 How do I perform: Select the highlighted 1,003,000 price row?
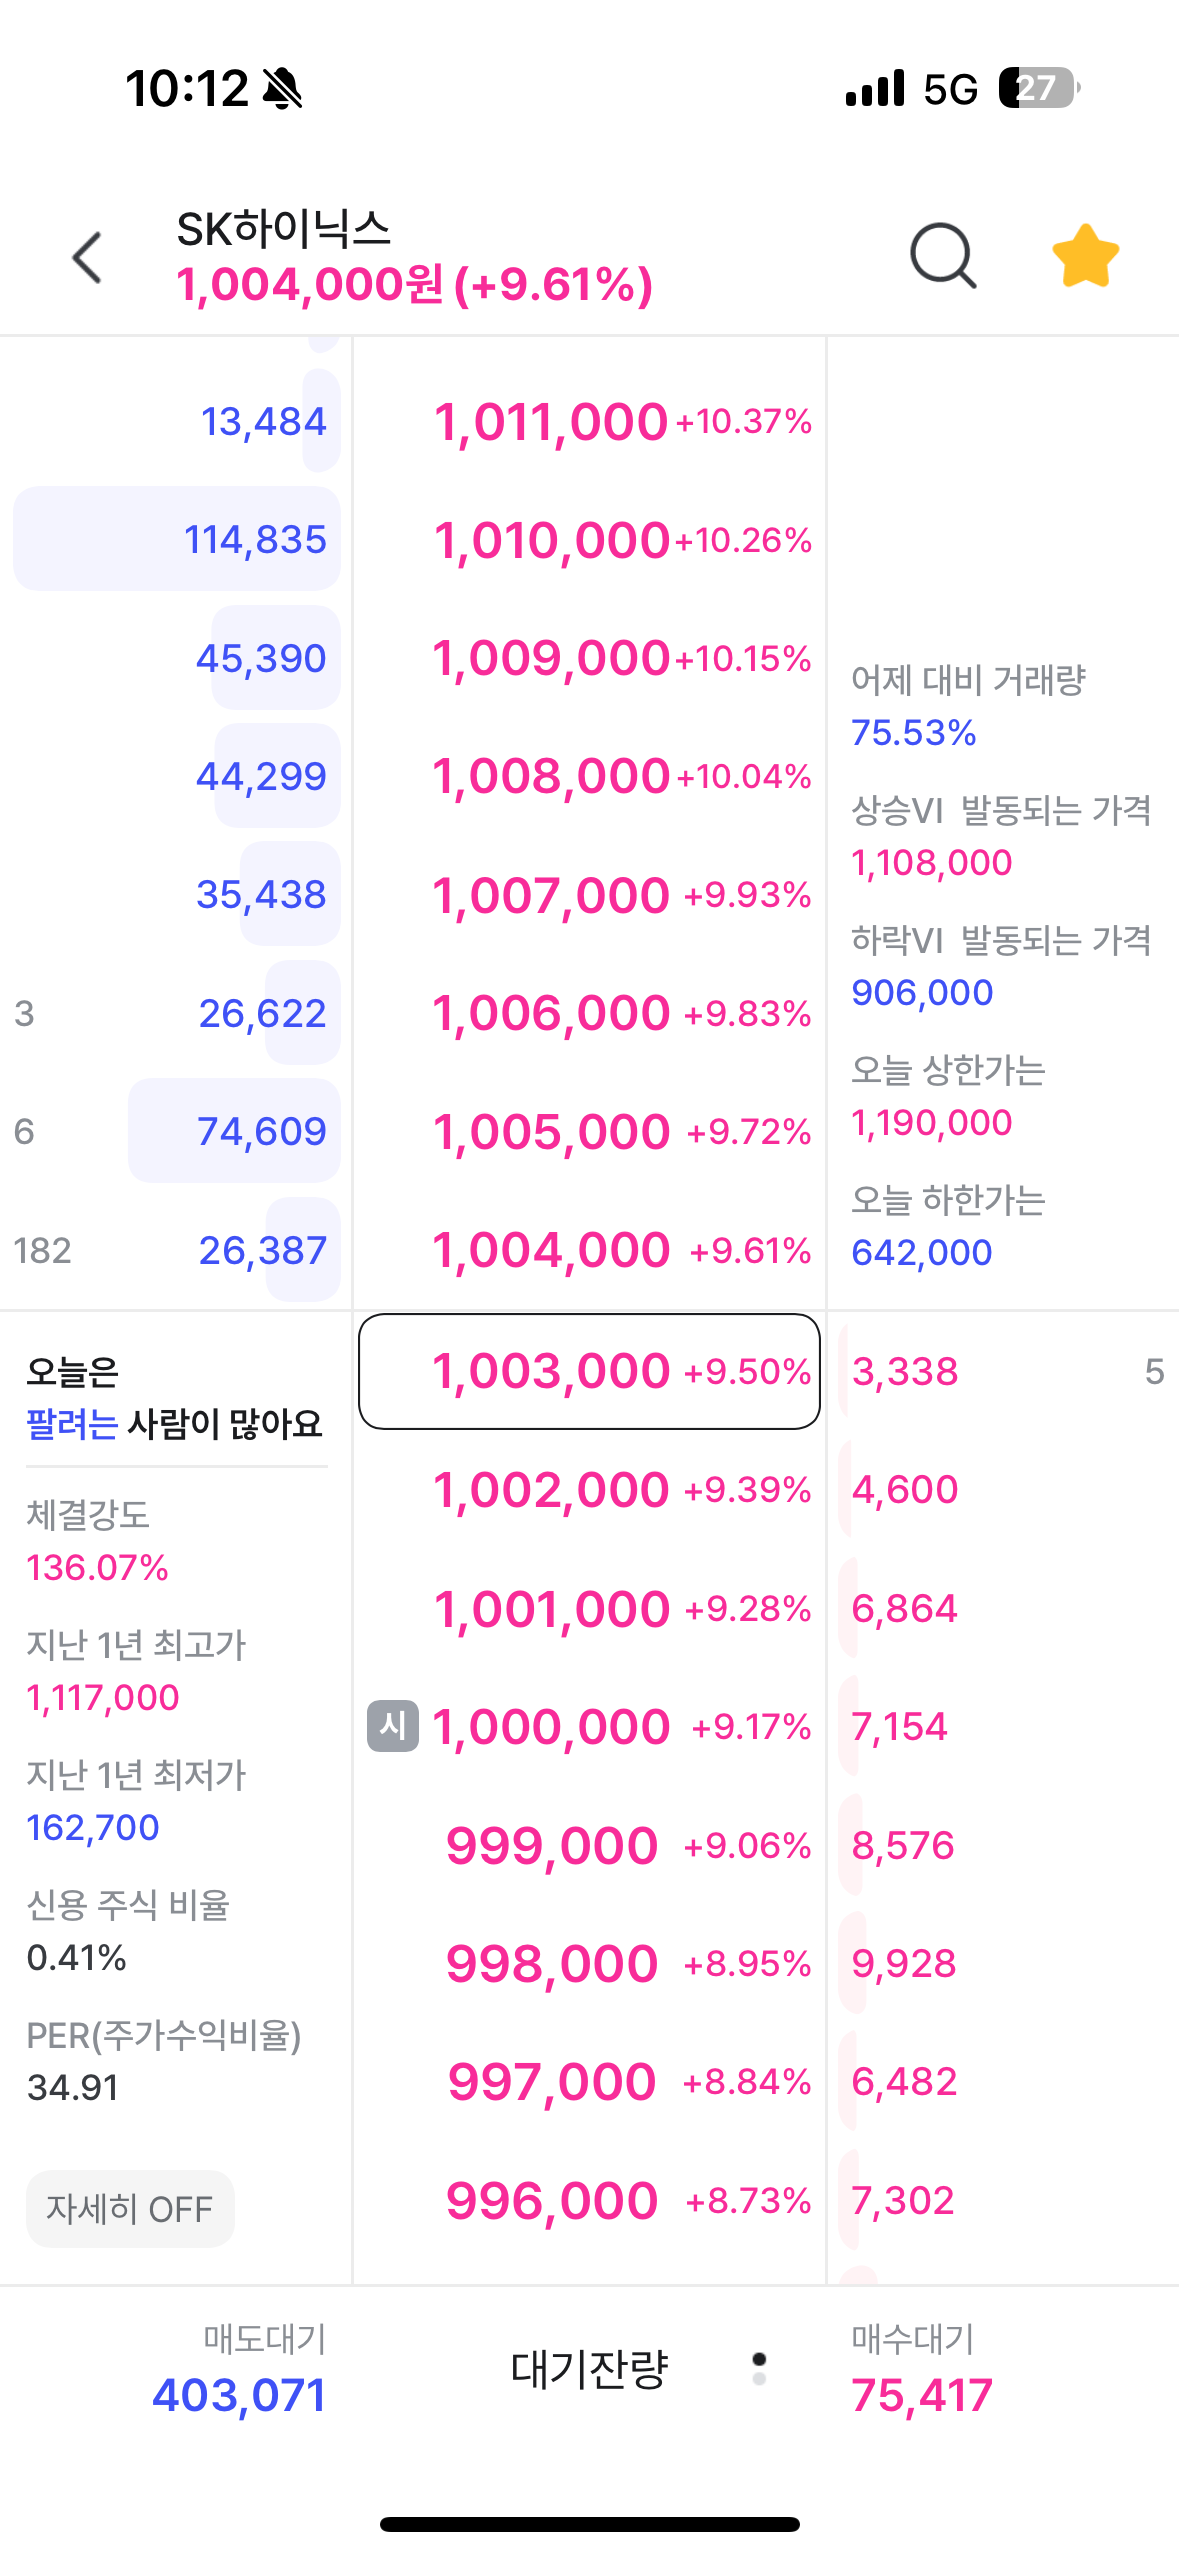pyautogui.click(x=589, y=1371)
